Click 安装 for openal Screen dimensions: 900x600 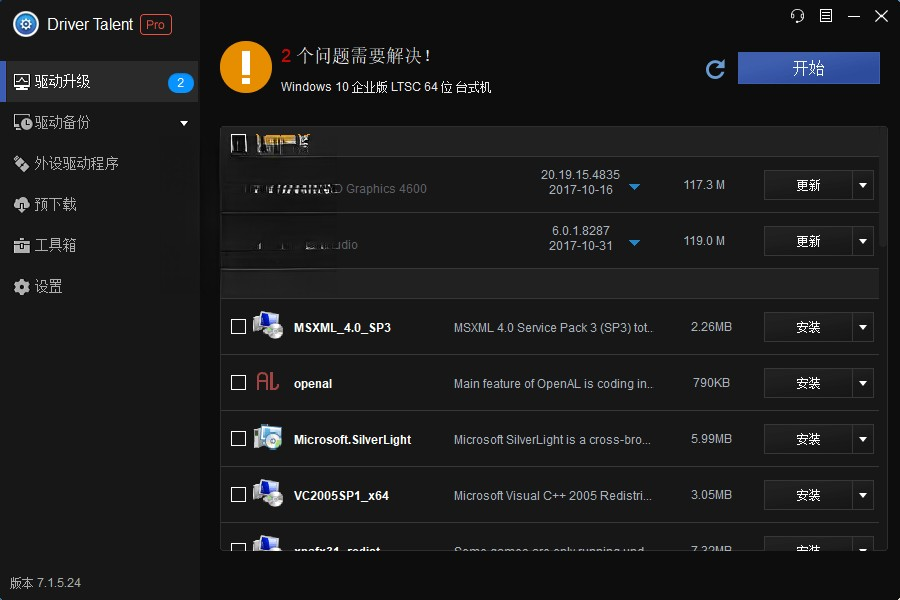[808, 383]
